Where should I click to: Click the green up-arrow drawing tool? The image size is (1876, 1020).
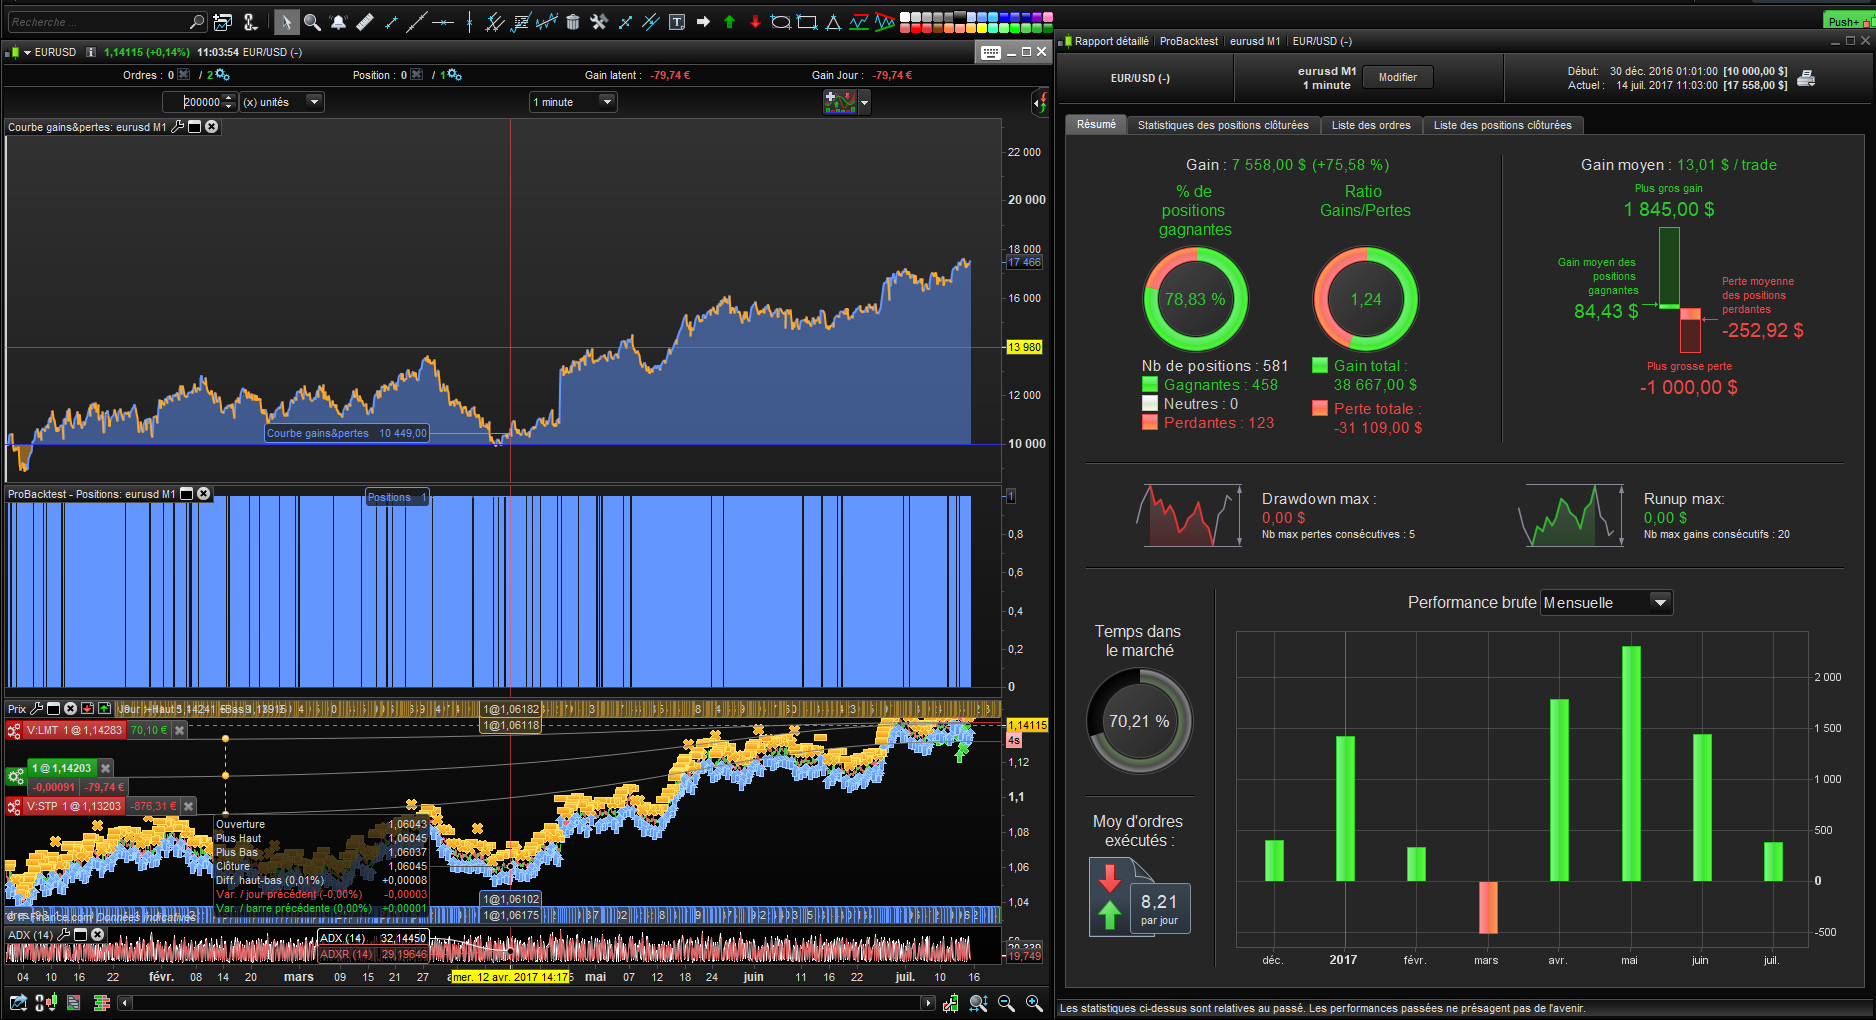tap(729, 22)
